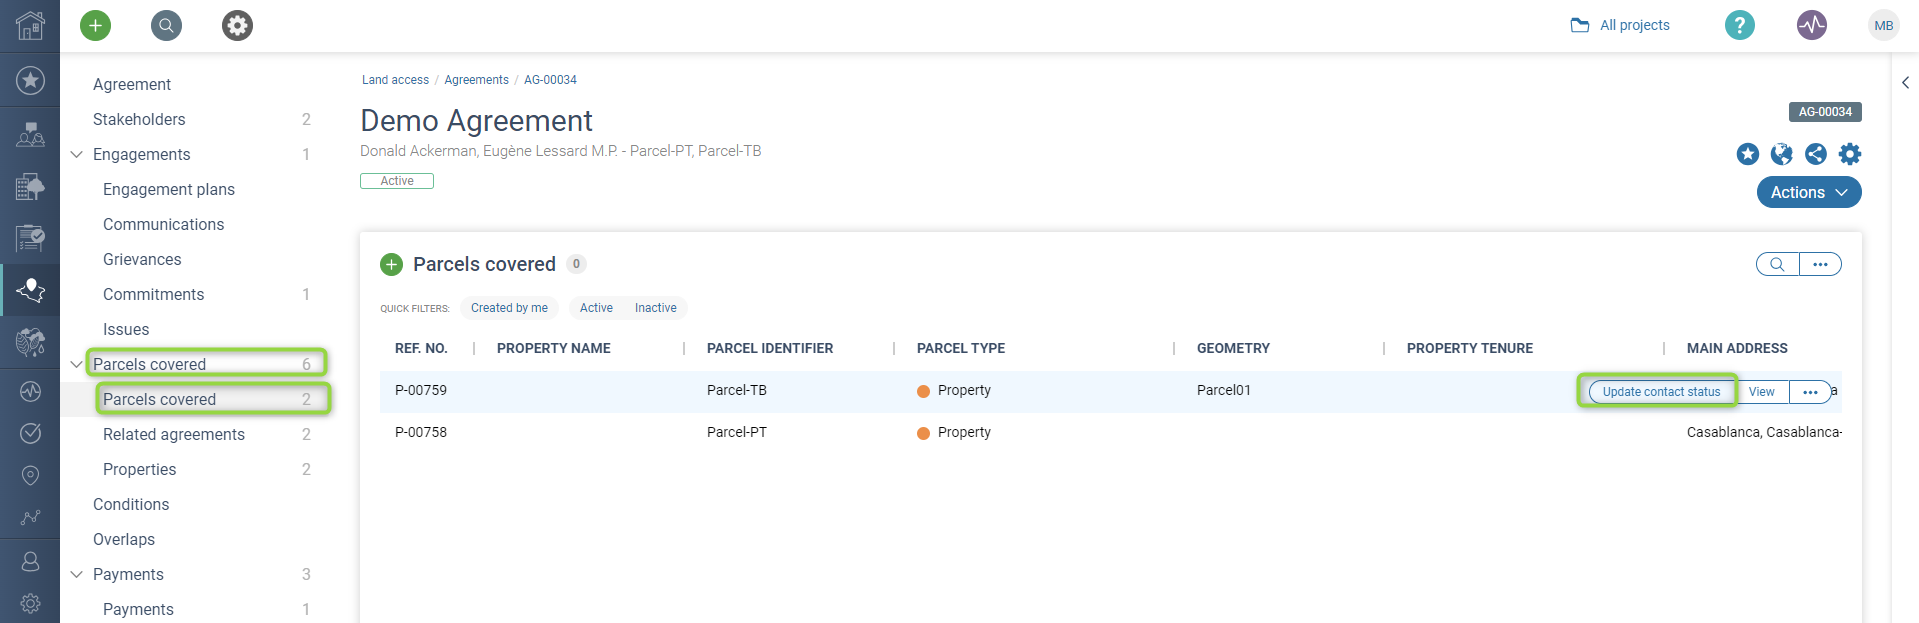This screenshot has height=623, width=1919.
Task: Collapse the right side panel chevron
Action: (x=1905, y=83)
